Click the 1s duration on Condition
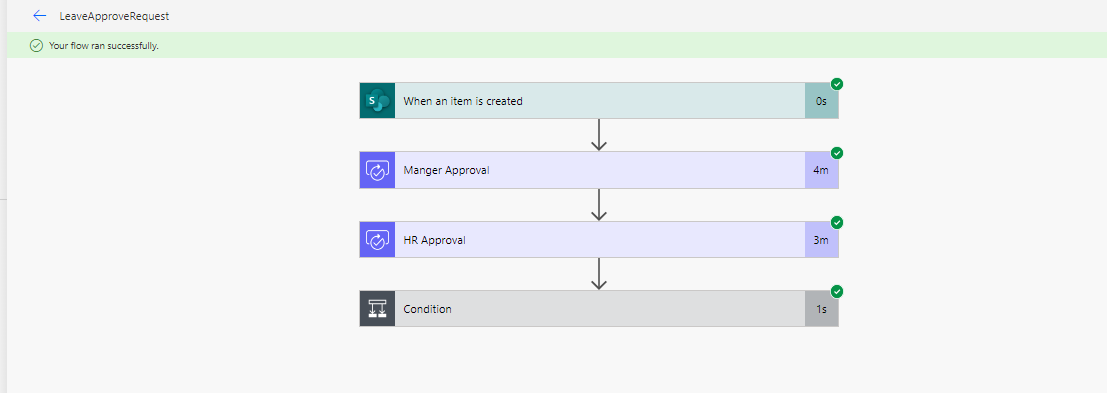 click(x=821, y=309)
